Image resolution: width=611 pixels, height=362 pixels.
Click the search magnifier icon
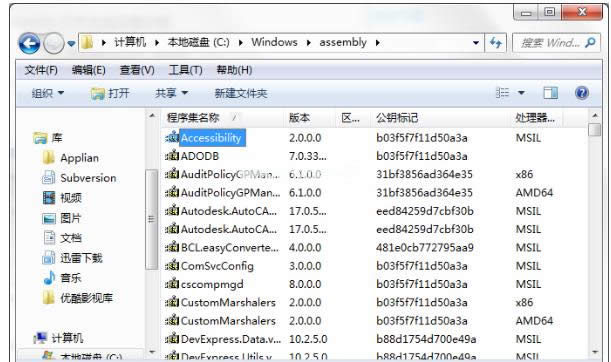[x=590, y=42]
